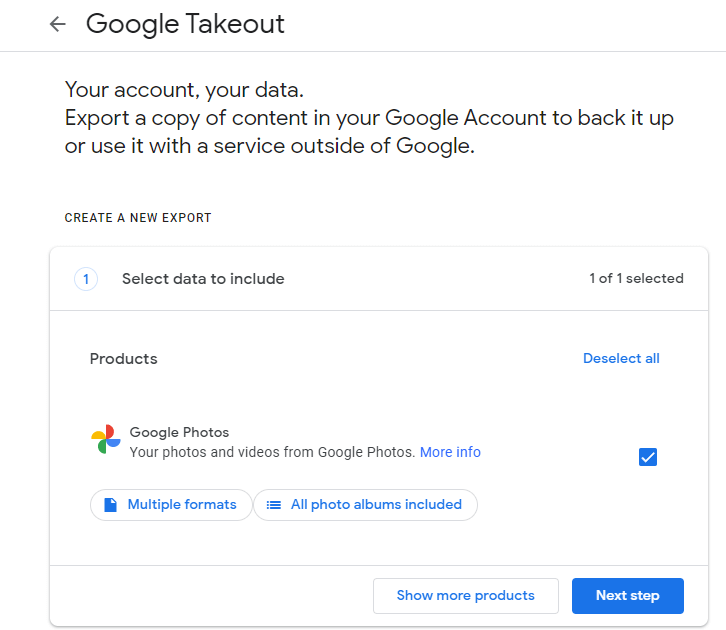Viewport: 726px width, 630px height.
Task: Click the Create a new export label
Action: 138,218
